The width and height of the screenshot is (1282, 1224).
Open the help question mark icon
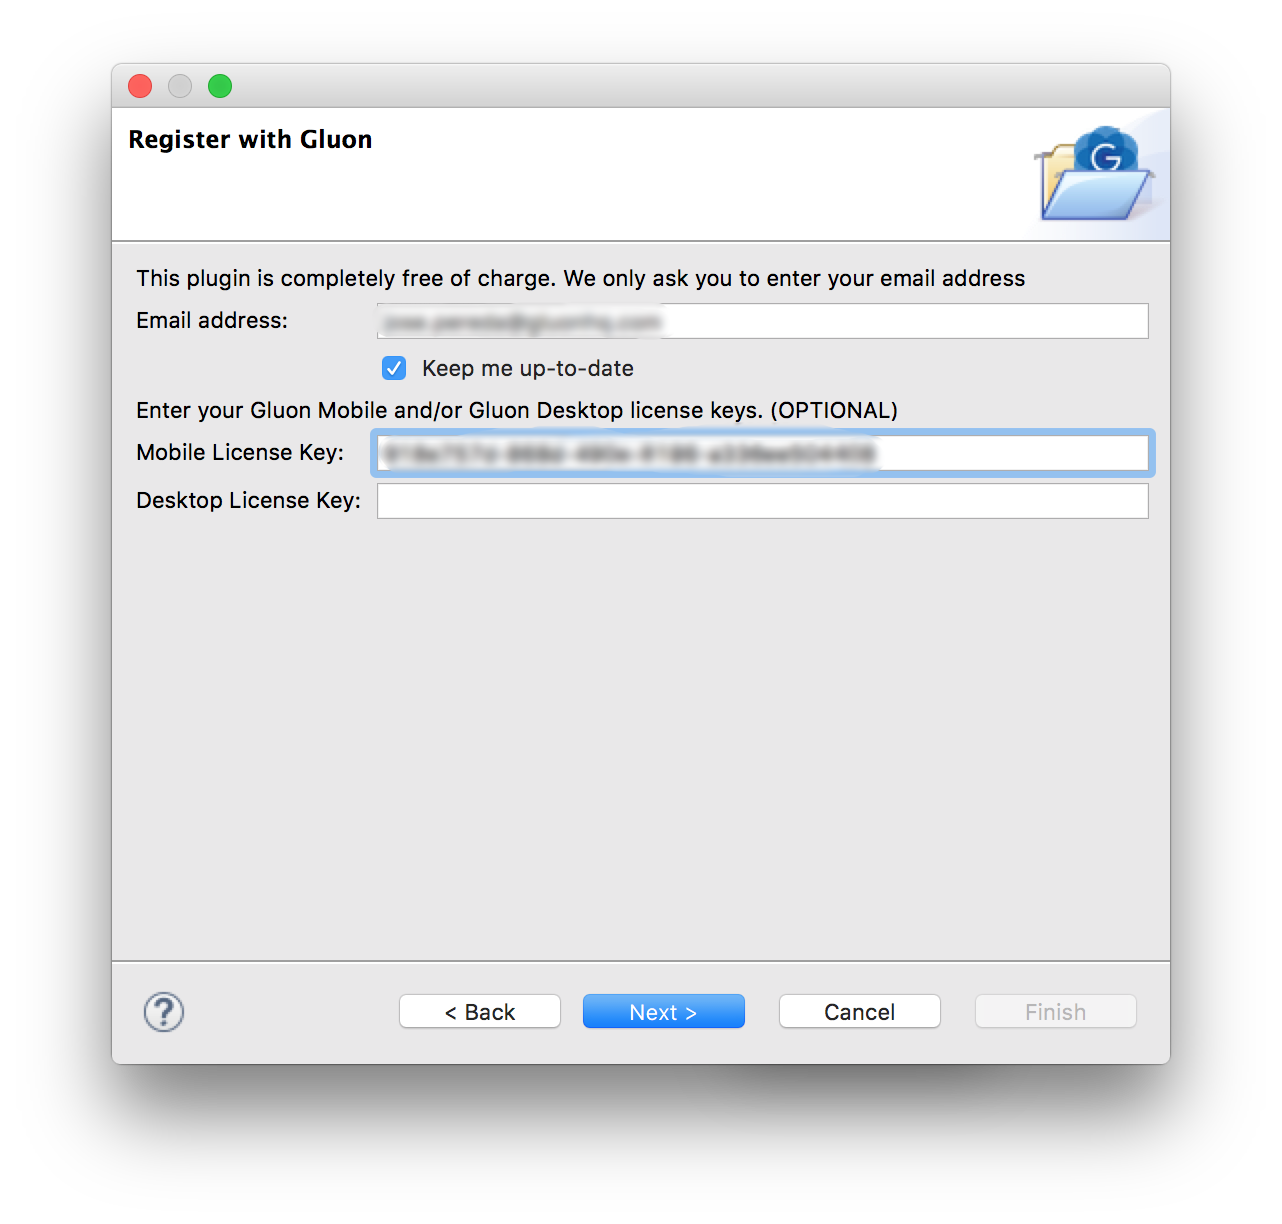coord(164,1012)
